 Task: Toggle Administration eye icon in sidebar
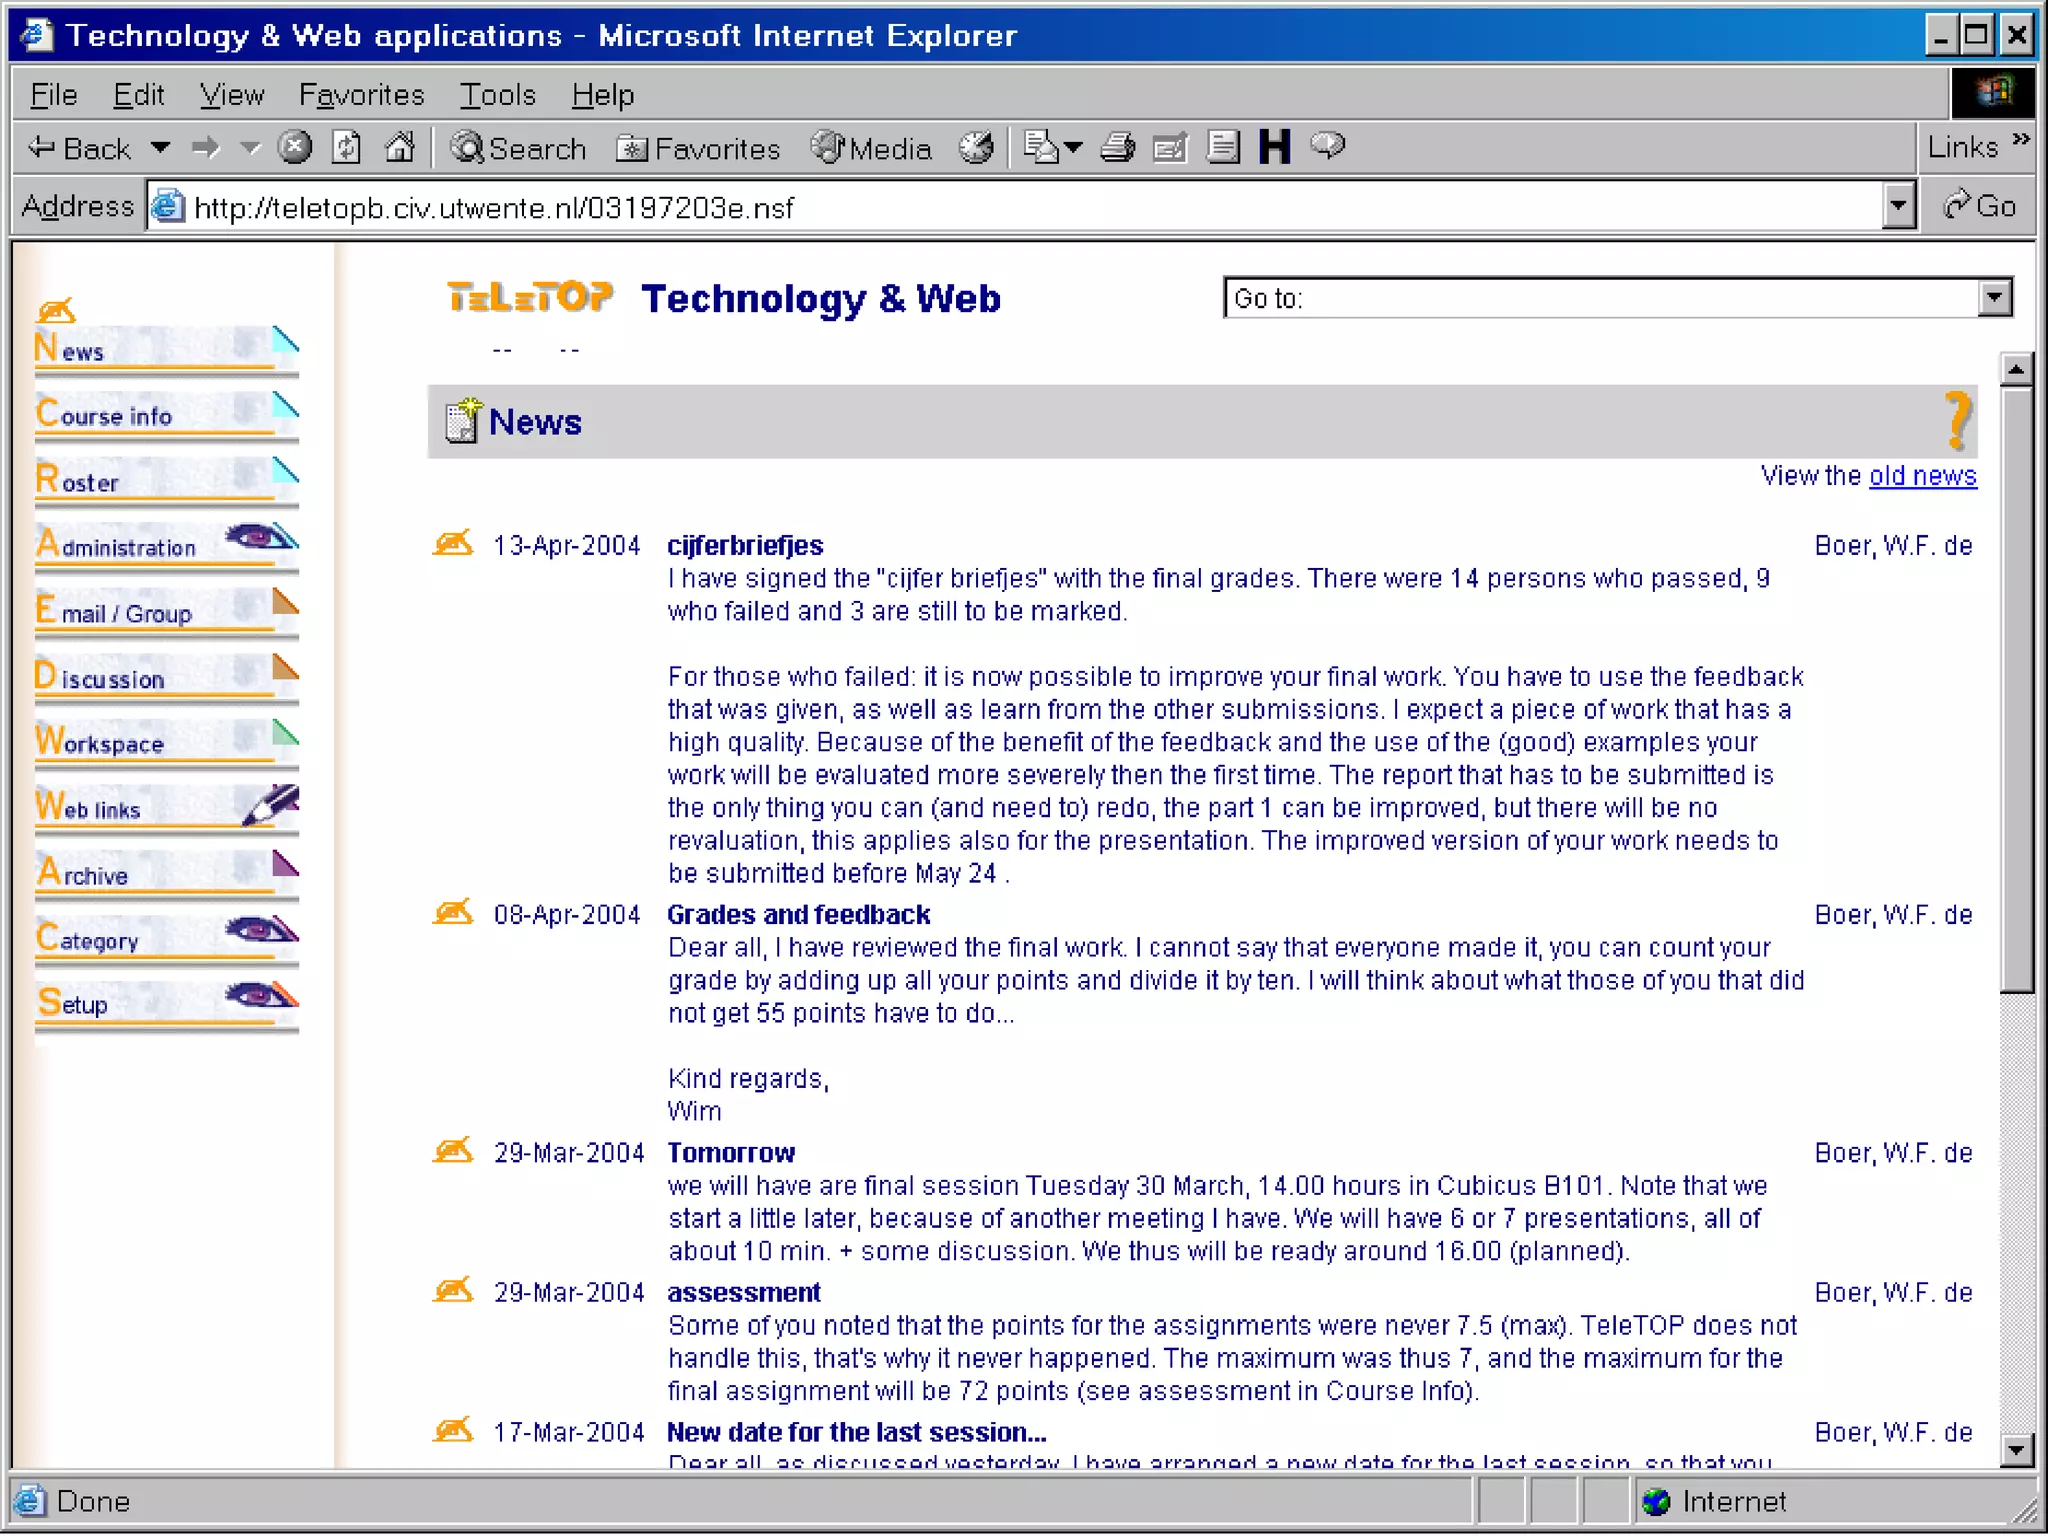coord(258,538)
